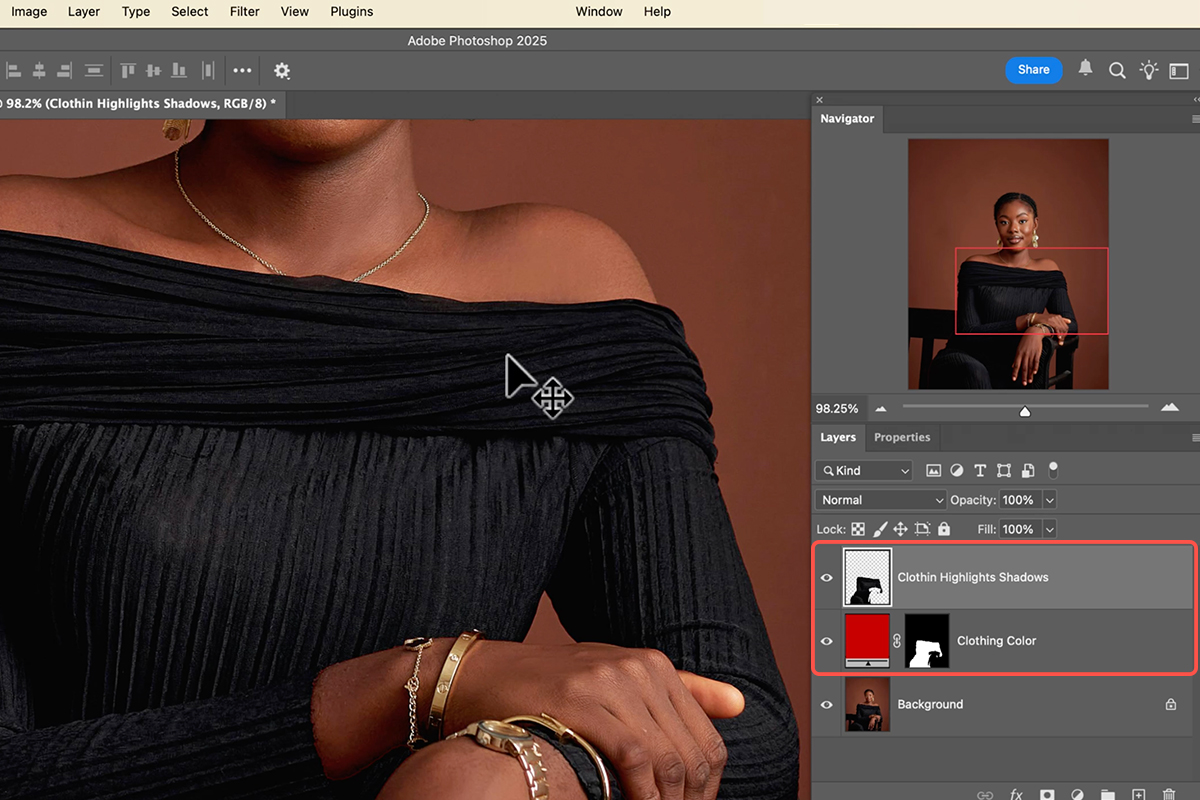Lock transparent pixels checkerboard icon
1200x800 pixels.
coord(858,529)
